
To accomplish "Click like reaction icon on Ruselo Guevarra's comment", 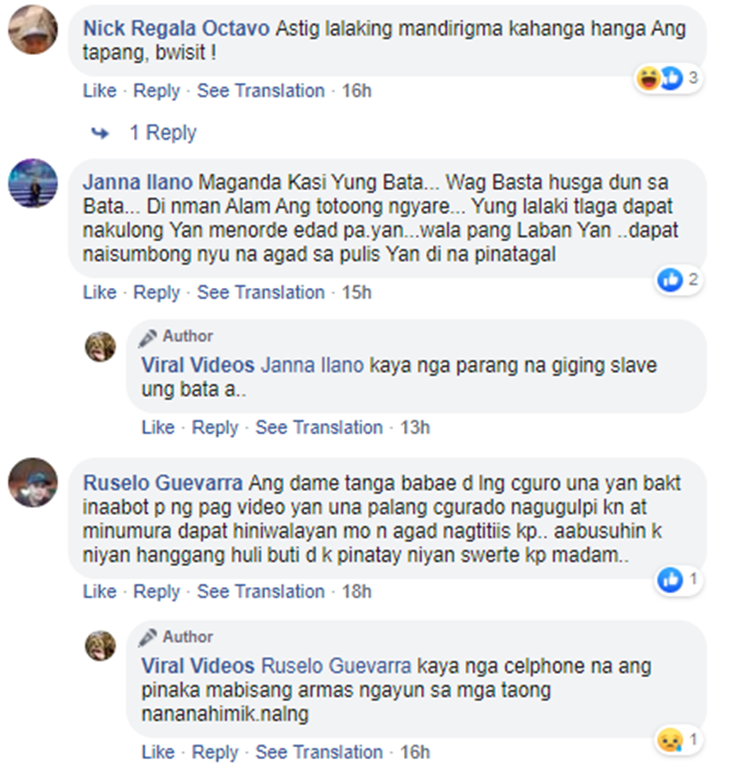I will 670,580.
